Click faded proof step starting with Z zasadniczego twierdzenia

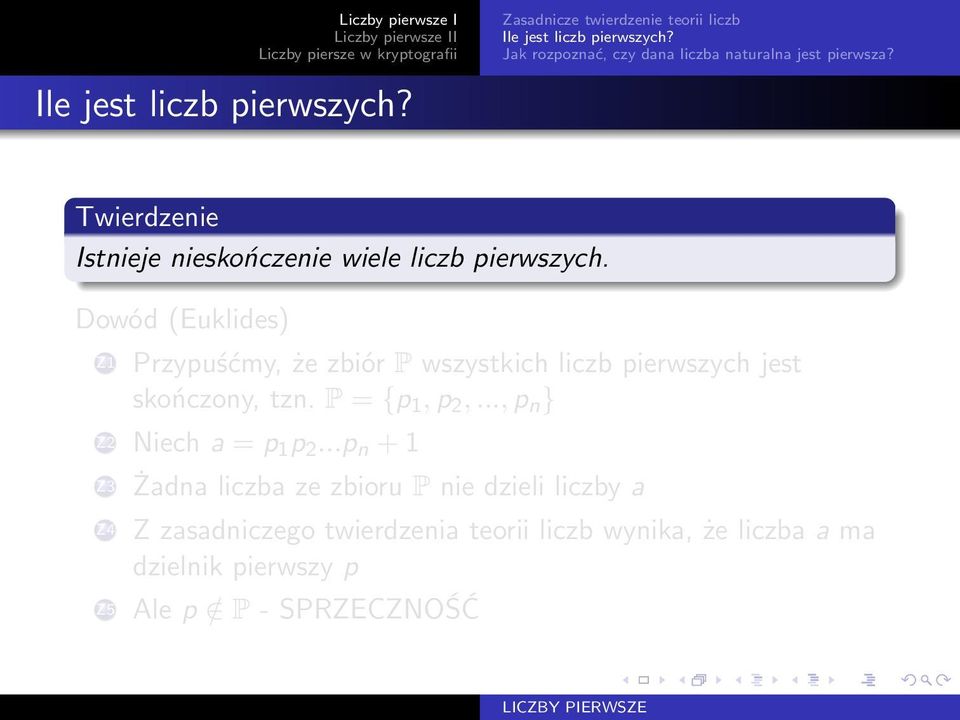504,548
